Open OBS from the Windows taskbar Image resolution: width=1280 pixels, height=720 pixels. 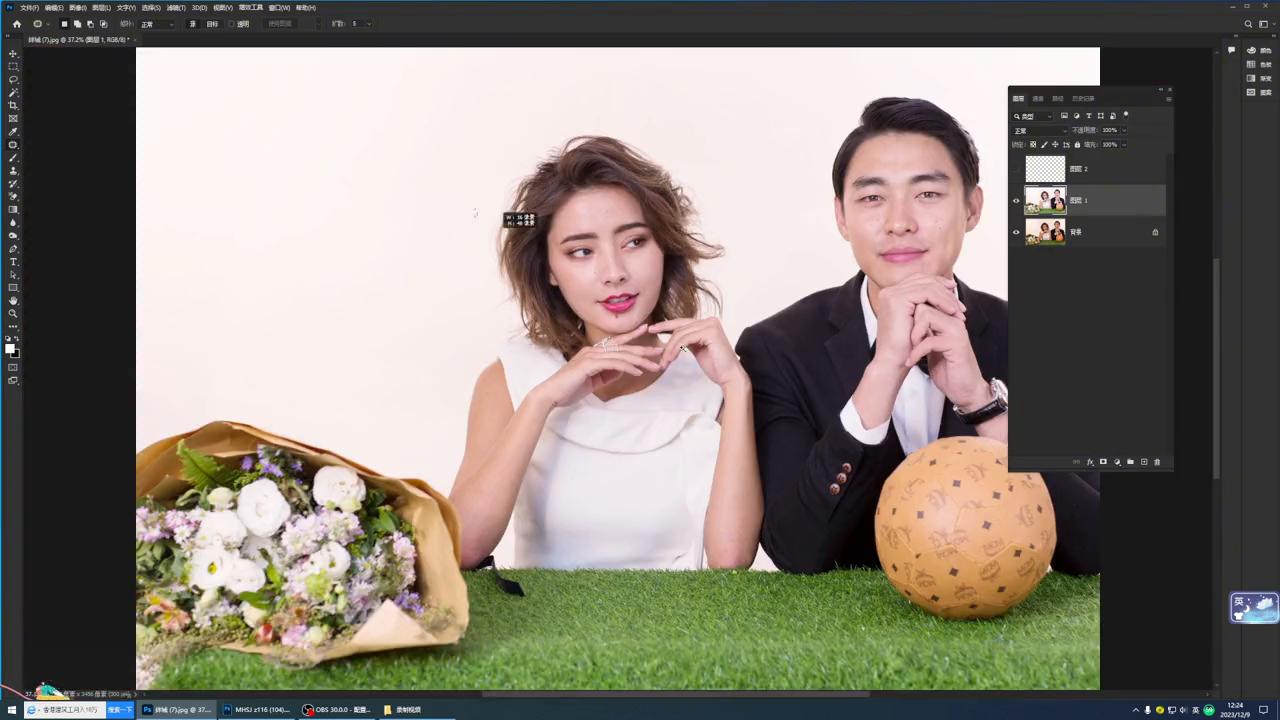tap(337, 710)
